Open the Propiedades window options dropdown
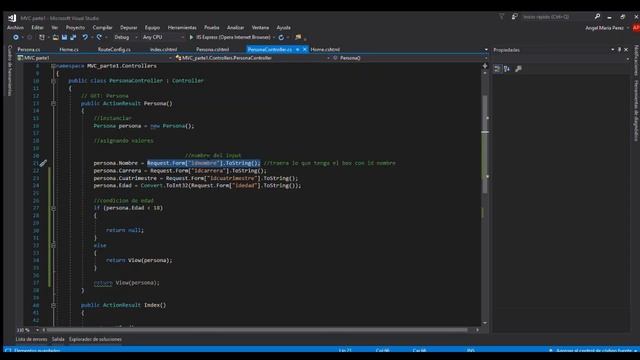The height and width of the screenshot is (360, 640). click(613, 50)
